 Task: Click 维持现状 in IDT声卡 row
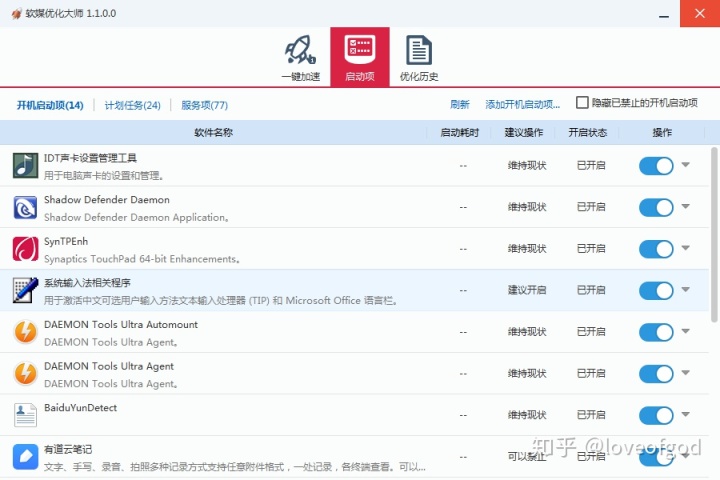(527, 165)
